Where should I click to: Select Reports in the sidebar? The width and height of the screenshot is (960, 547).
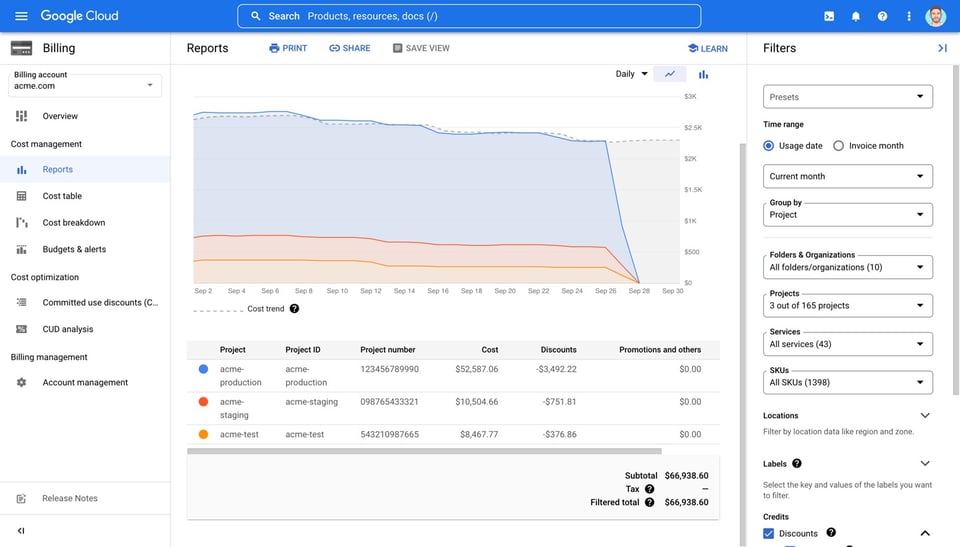(x=85, y=169)
